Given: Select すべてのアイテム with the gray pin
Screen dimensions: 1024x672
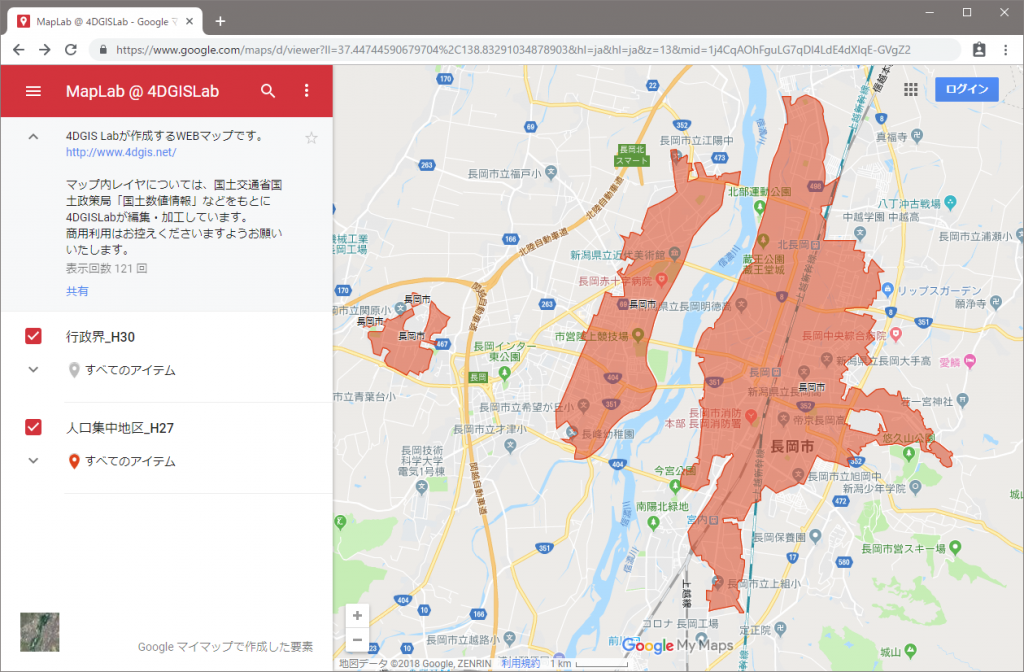Looking at the screenshot, I should click(x=122, y=370).
